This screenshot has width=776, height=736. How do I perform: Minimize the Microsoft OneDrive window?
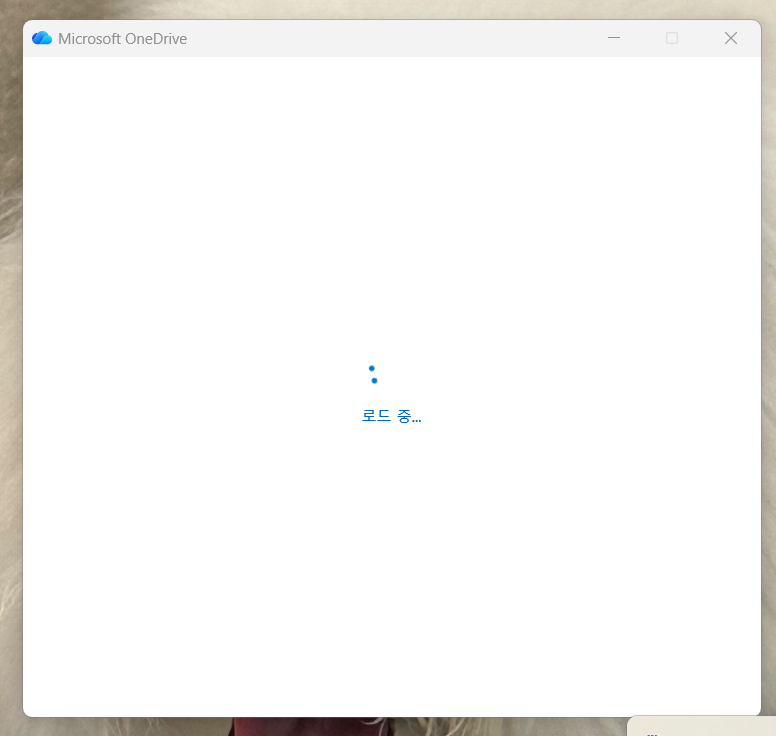point(614,38)
